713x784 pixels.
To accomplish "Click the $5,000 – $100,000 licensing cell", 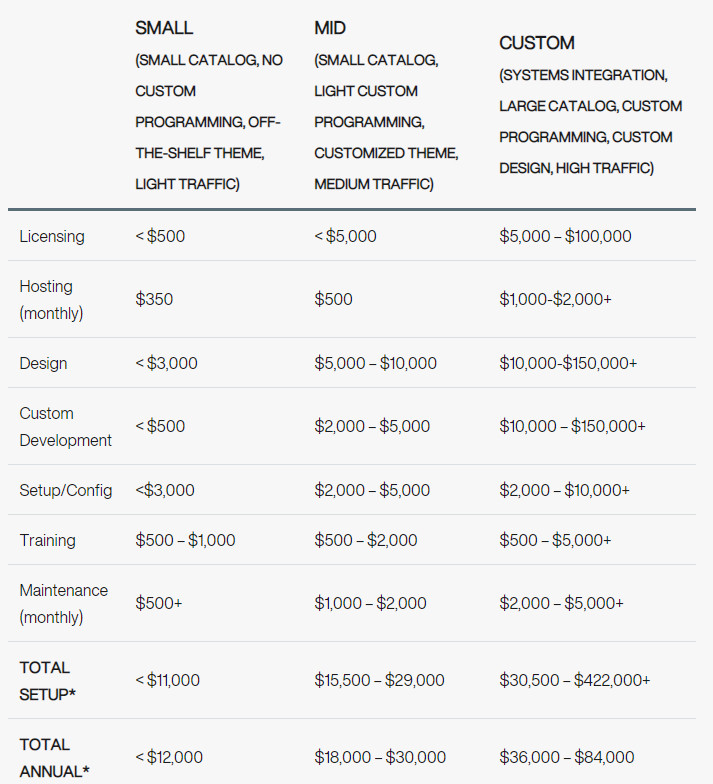I will coord(565,236).
